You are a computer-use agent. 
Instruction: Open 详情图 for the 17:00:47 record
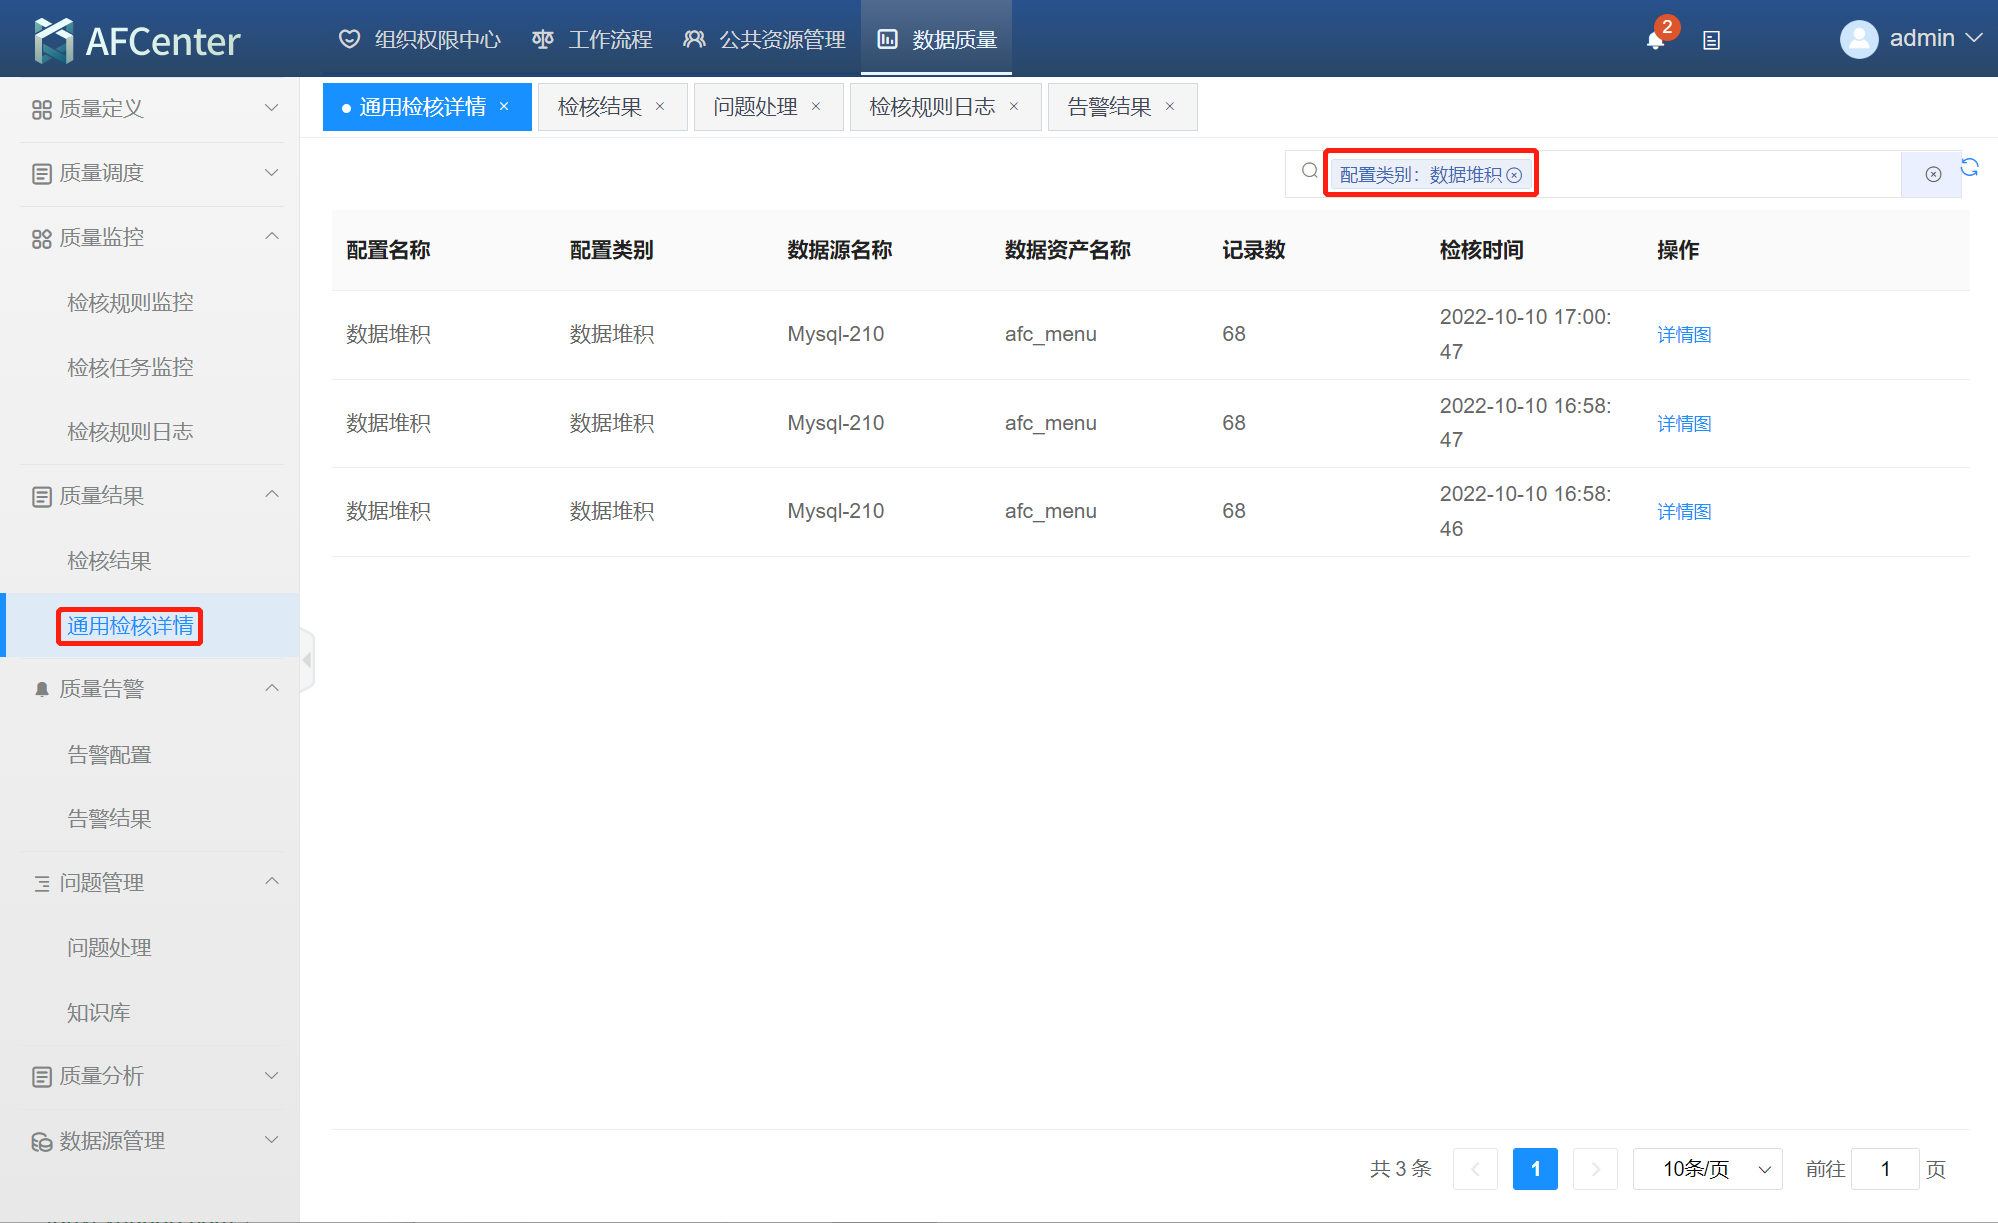[1684, 335]
